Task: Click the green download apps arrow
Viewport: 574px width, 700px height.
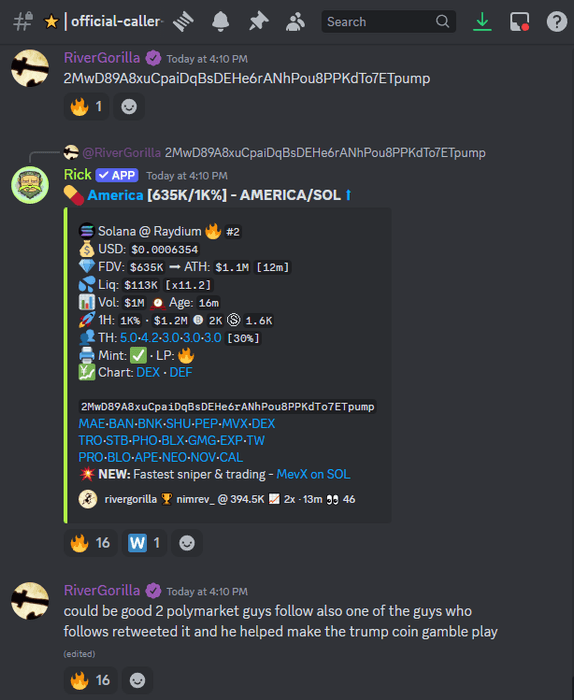Action: [482, 21]
